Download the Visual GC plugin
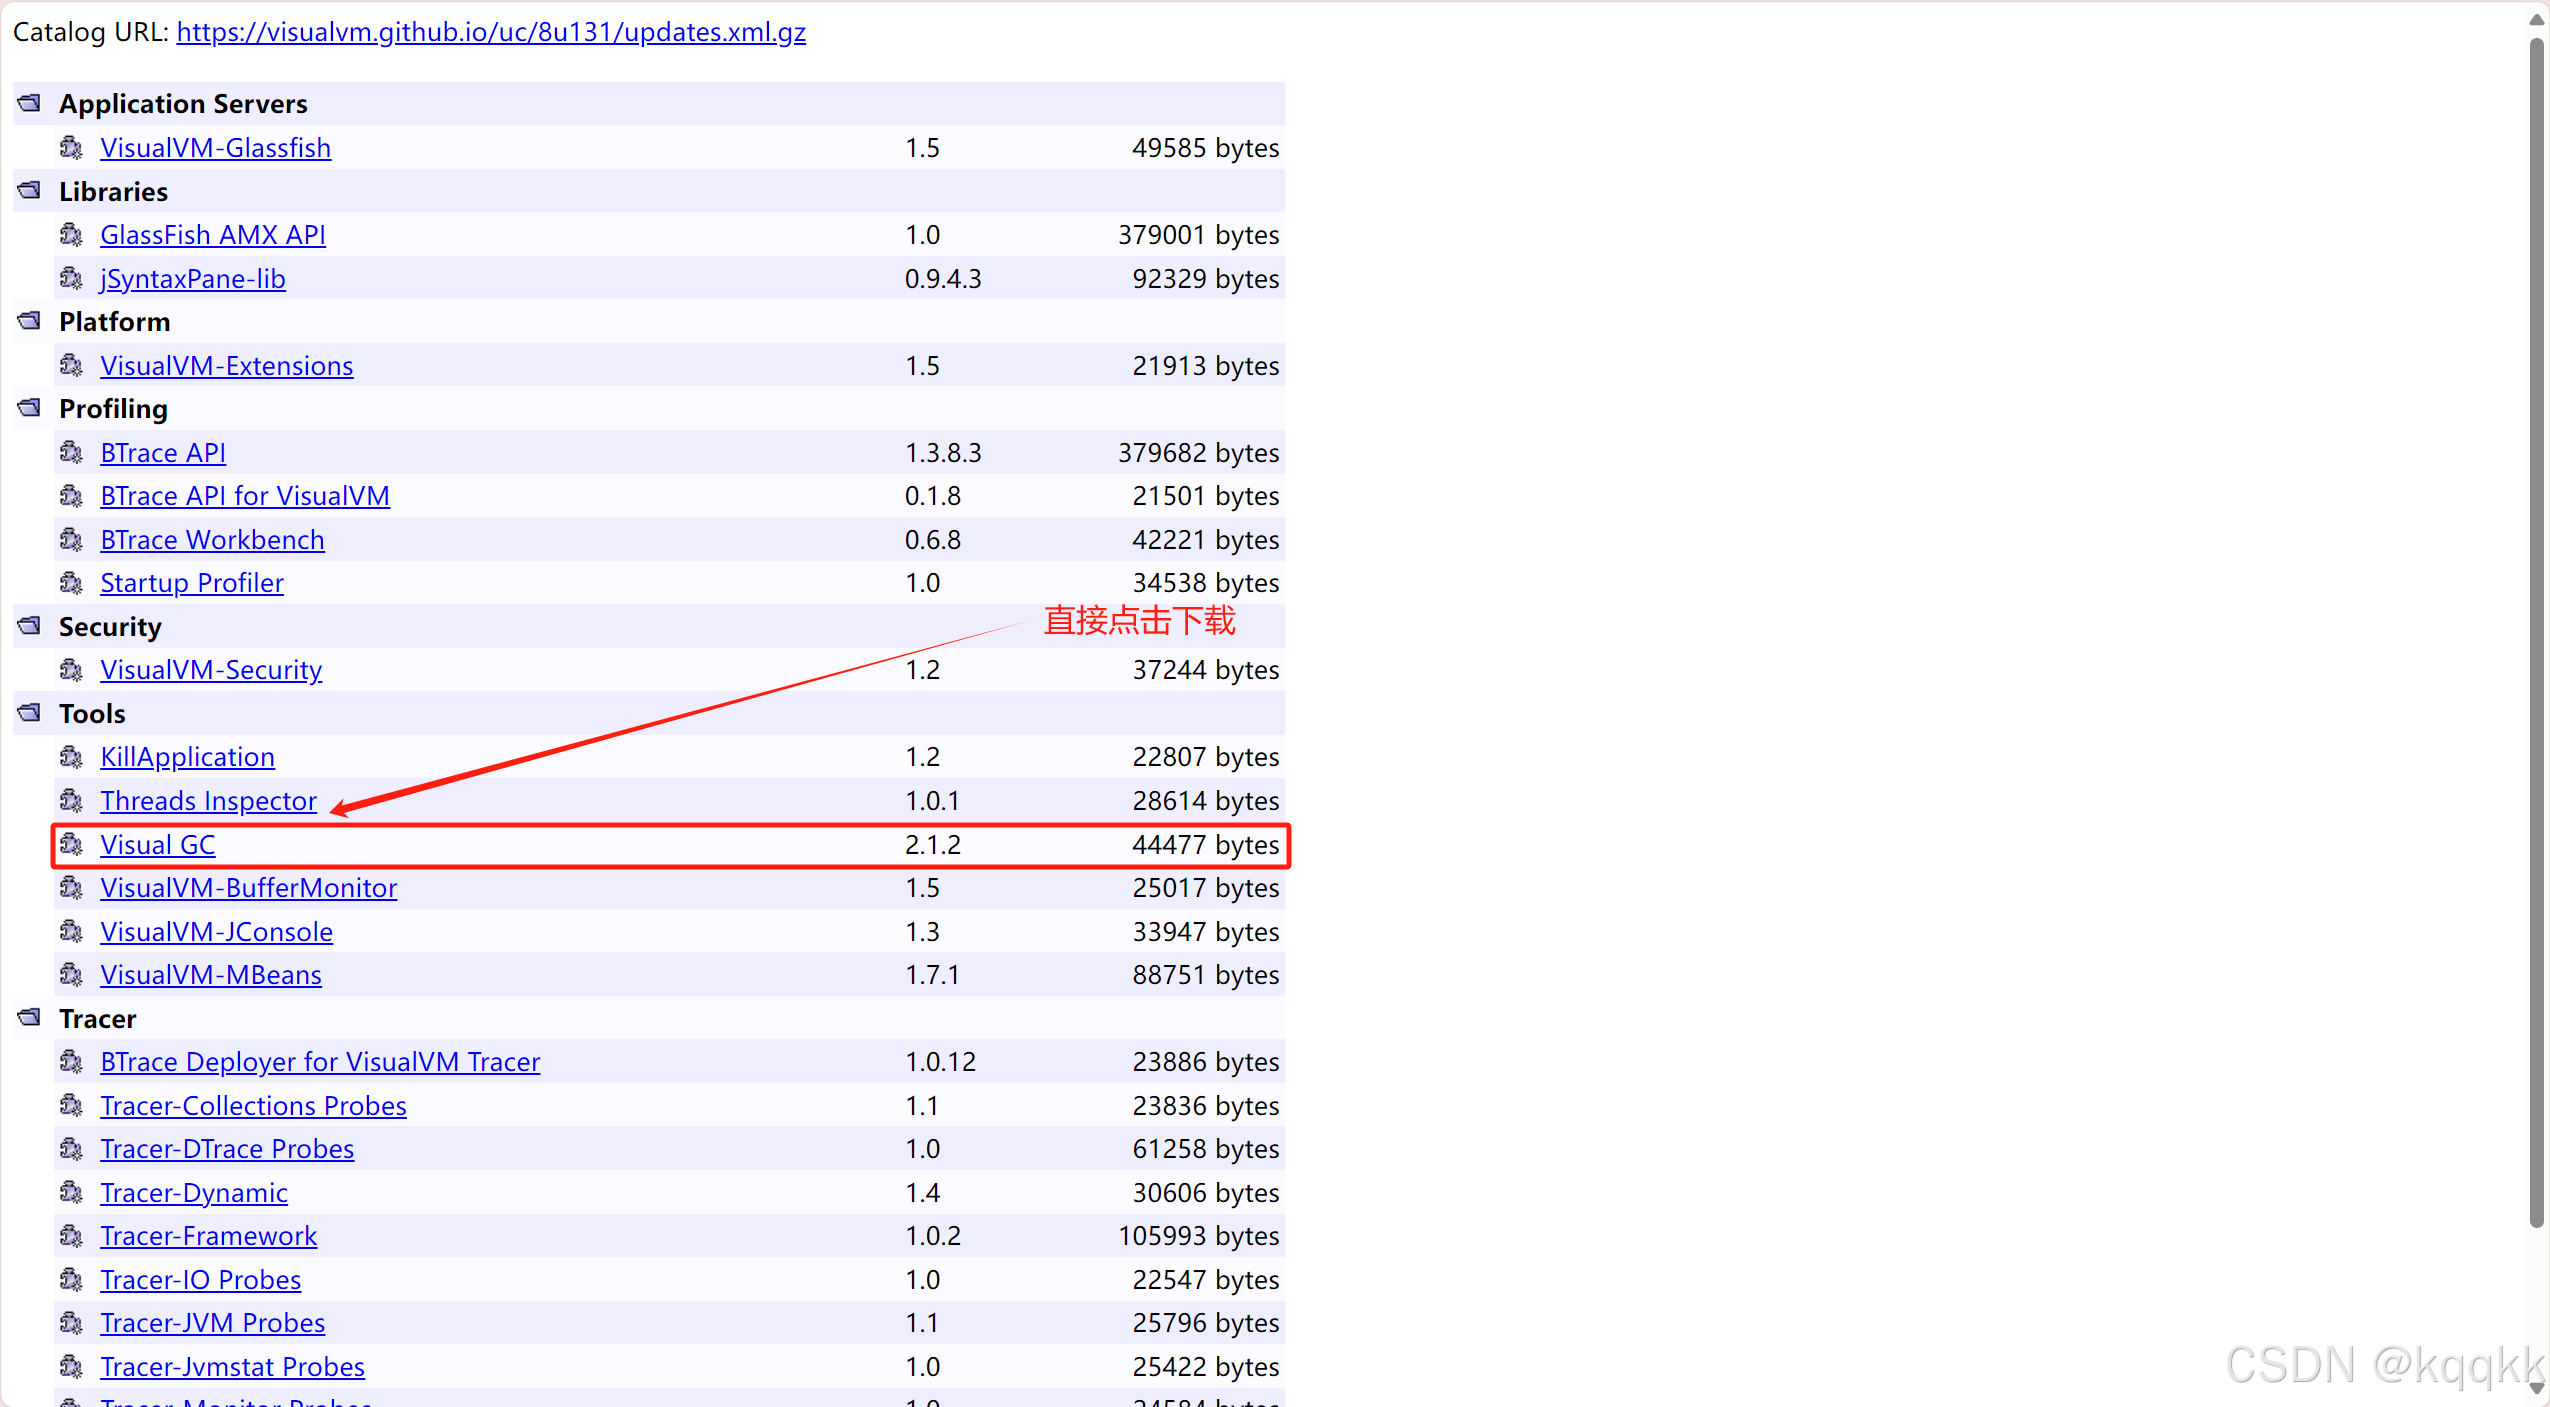 [x=158, y=845]
